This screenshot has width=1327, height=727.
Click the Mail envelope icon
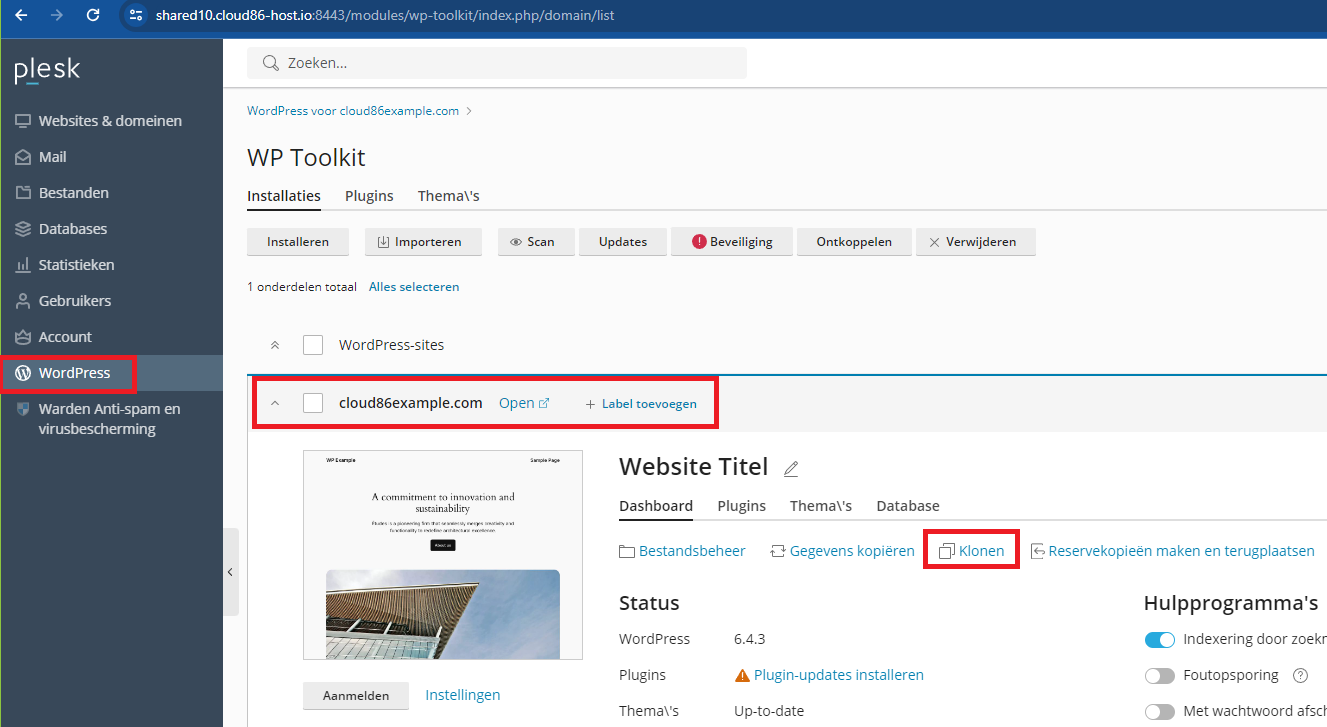(x=23, y=157)
